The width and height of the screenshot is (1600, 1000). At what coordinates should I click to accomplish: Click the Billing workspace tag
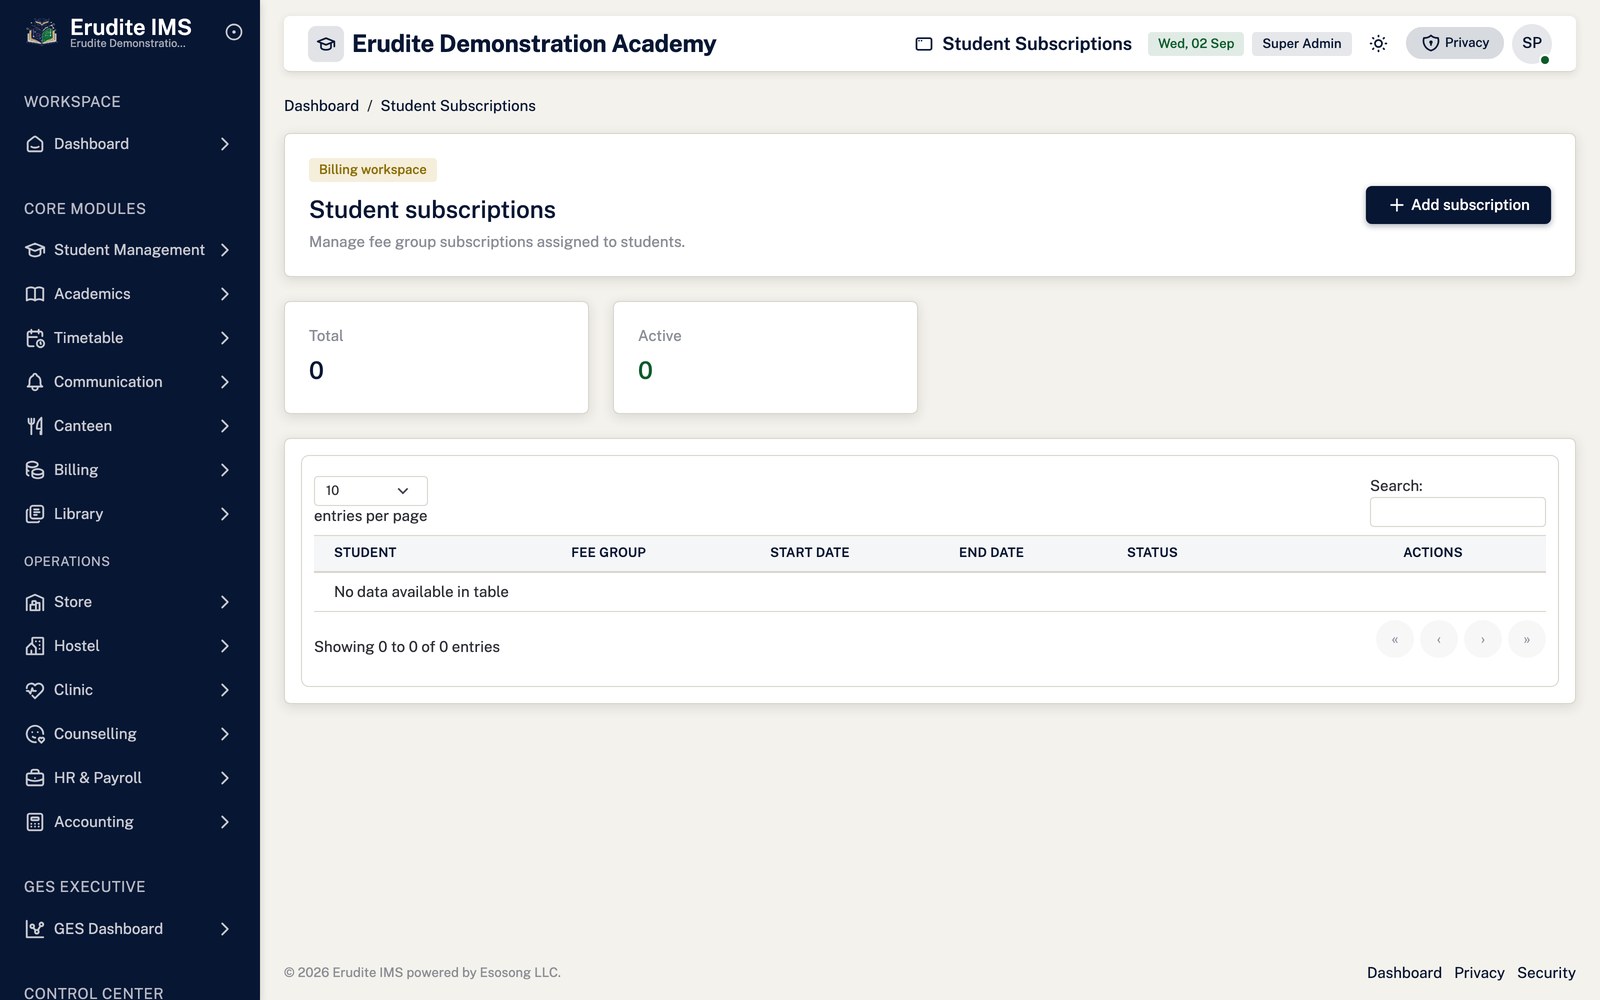click(373, 170)
